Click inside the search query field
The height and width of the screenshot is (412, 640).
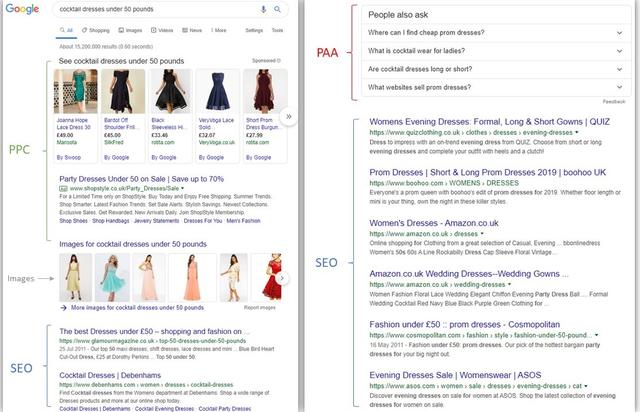(150, 10)
